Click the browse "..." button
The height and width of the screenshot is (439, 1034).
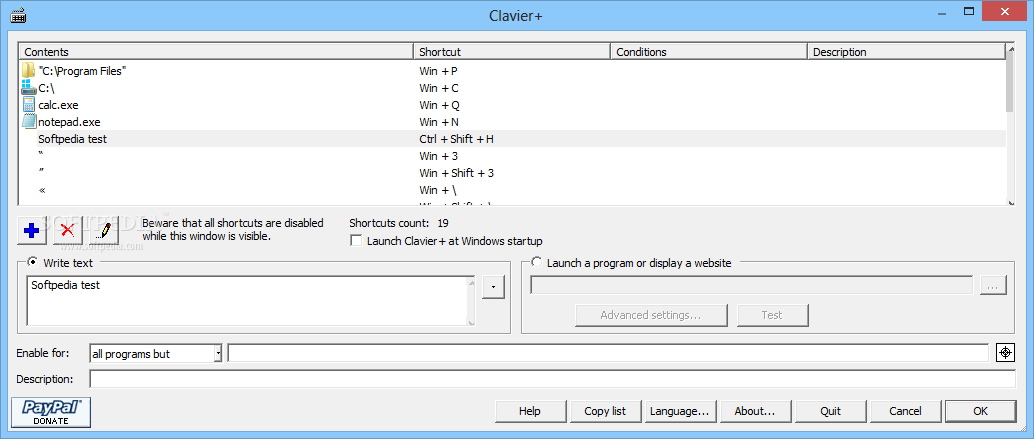[x=992, y=285]
